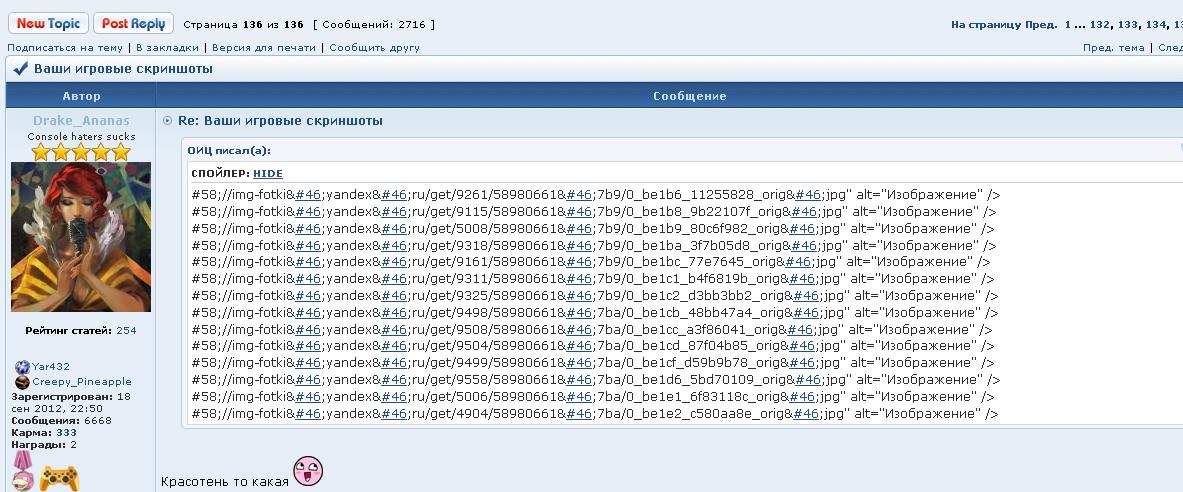Open 'Подписаться на тему' to subscribe

tap(65, 47)
